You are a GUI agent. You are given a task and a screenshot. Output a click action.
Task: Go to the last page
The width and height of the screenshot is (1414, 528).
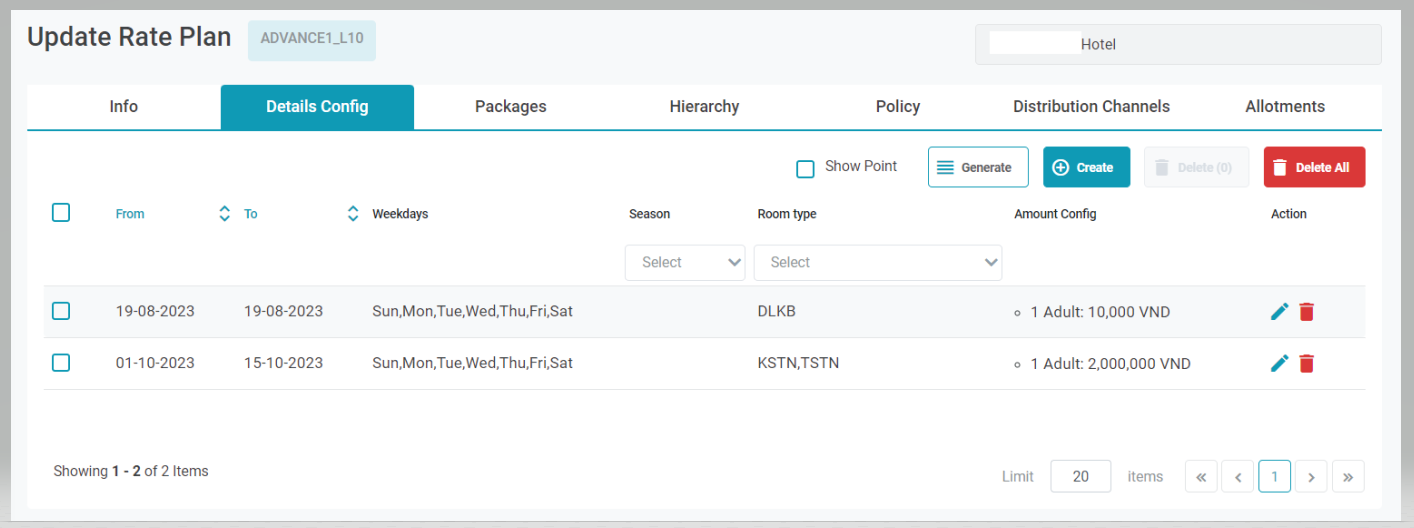(x=1347, y=477)
